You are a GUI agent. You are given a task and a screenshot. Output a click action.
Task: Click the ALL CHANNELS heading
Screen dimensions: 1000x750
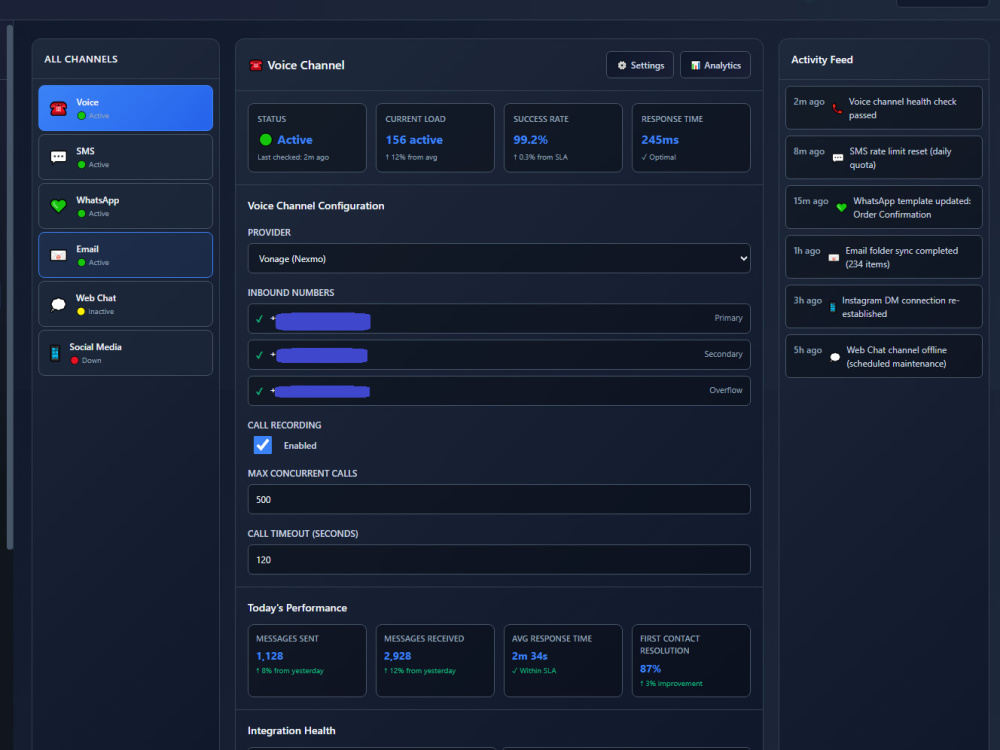click(81, 59)
